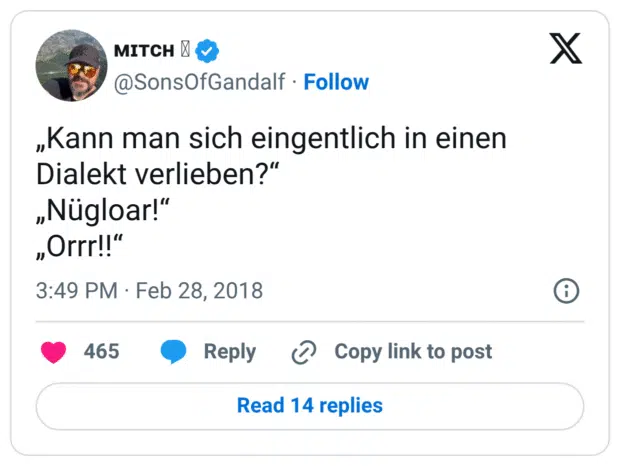Click the tweet's first line about Dialekt
Image resolution: width=620 pixels, height=466 pixels.
(x=272, y=139)
